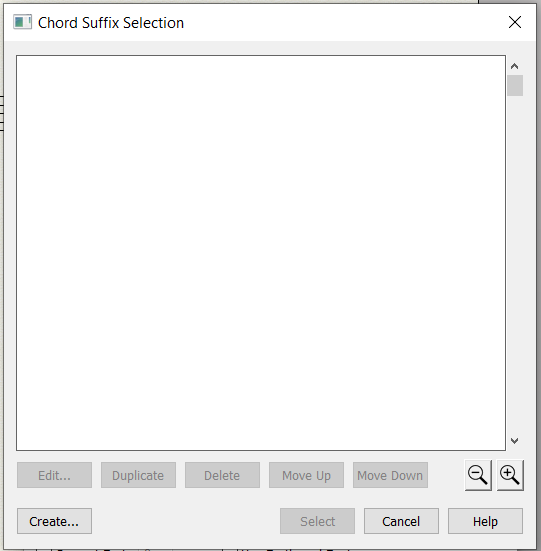This screenshot has height=551, width=541.
Task: Click the Chord Suffix Selection window icon
Action: click(22, 22)
